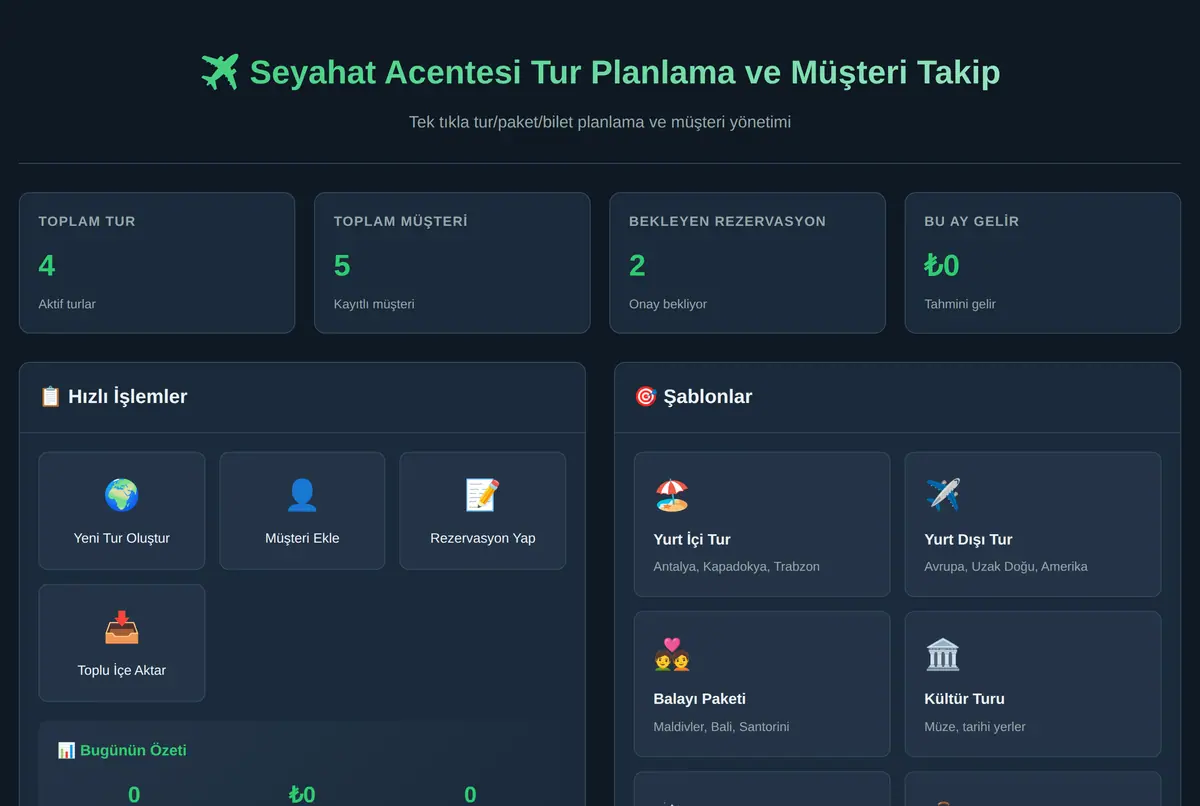
Task: Start Rezervasyon Yap quick action
Action: (483, 511)
